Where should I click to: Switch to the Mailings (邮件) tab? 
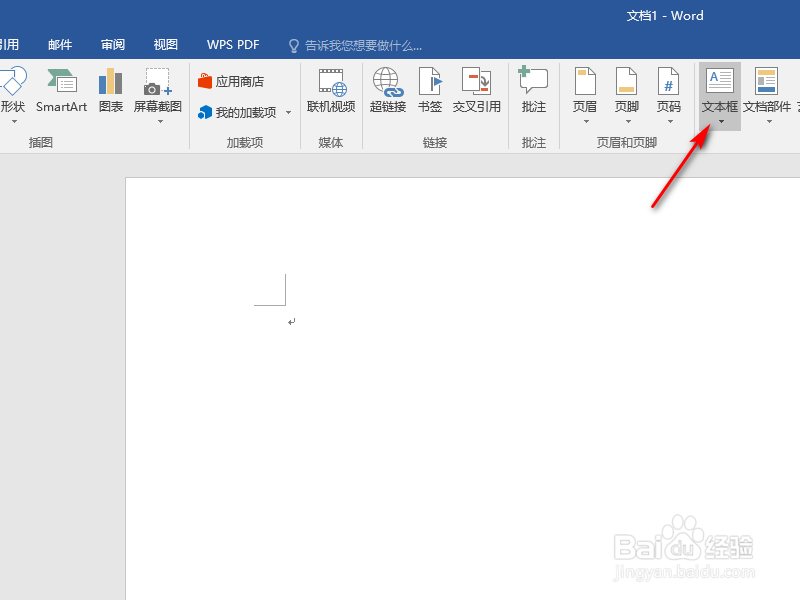pos(60,45)
